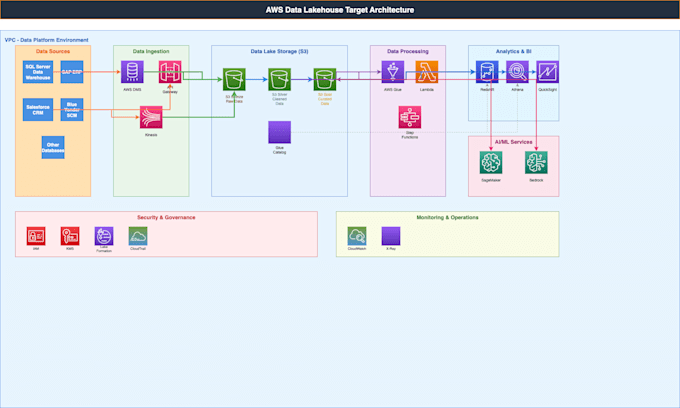The image size is (680, 408).
Task: Click the Step Functions workflow icon
Action: tap(410, 117)
